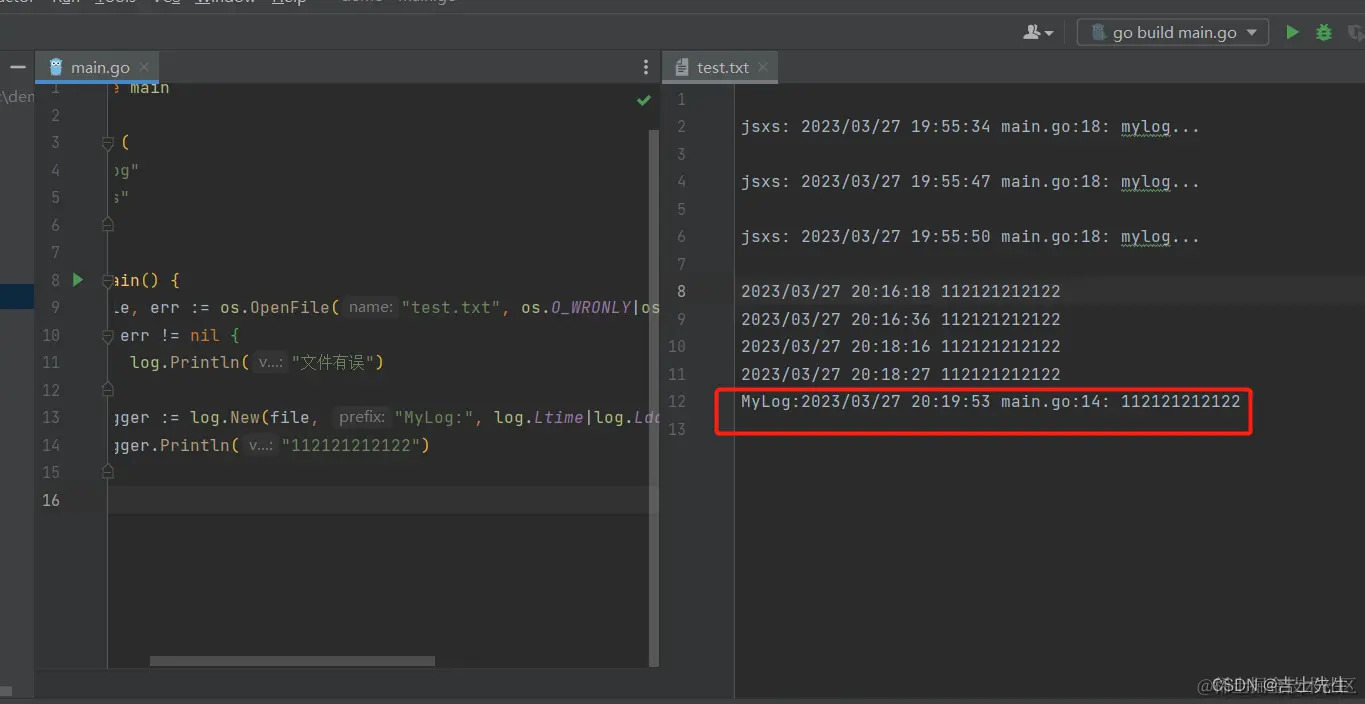Click the 20:16:18 entry in test.txt
Image resolution: width=1365 pixels, height=704 pixels.
tap(900, 292)
